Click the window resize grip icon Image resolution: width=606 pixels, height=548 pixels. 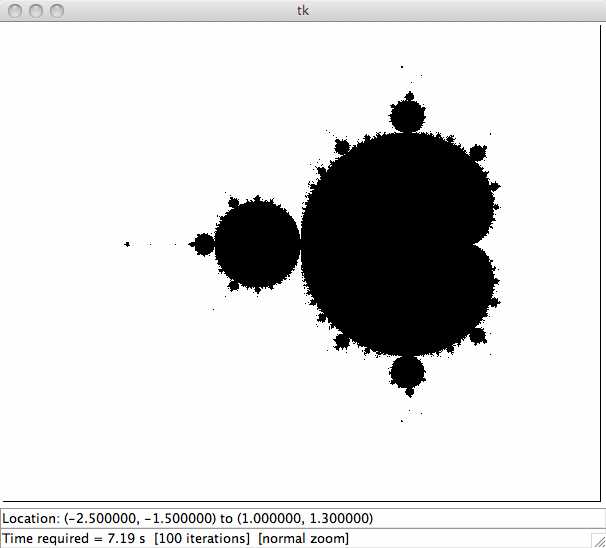[599, 541]
